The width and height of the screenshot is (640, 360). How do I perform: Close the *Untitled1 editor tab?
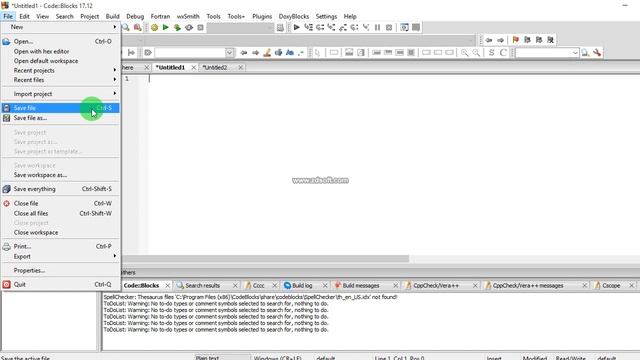[x=194, y=67]
